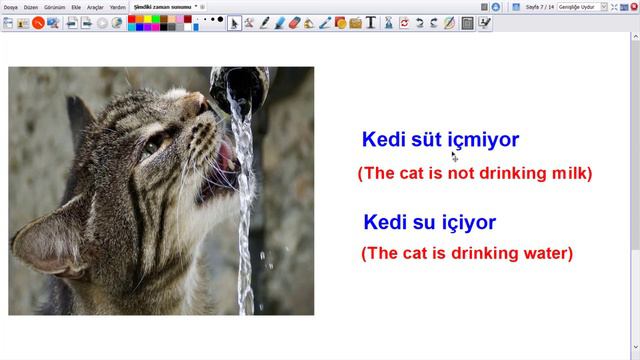This screenshot has width=640, height=360.
Task: Close the 'Şimdiki zaman sunumu' tab
Action: click(x=202, y=7)
